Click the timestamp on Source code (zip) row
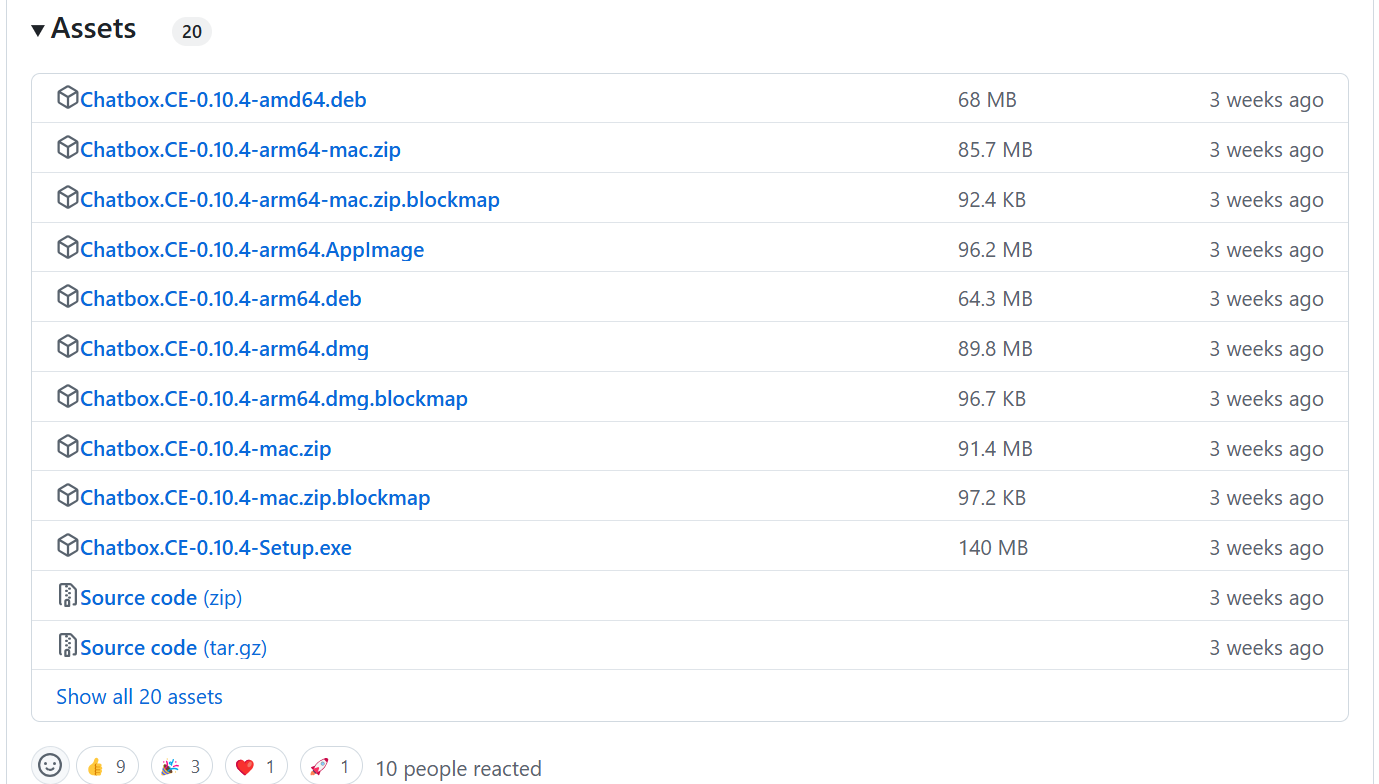Screen dimensions: 1379x784 (x=1266, y=598)
